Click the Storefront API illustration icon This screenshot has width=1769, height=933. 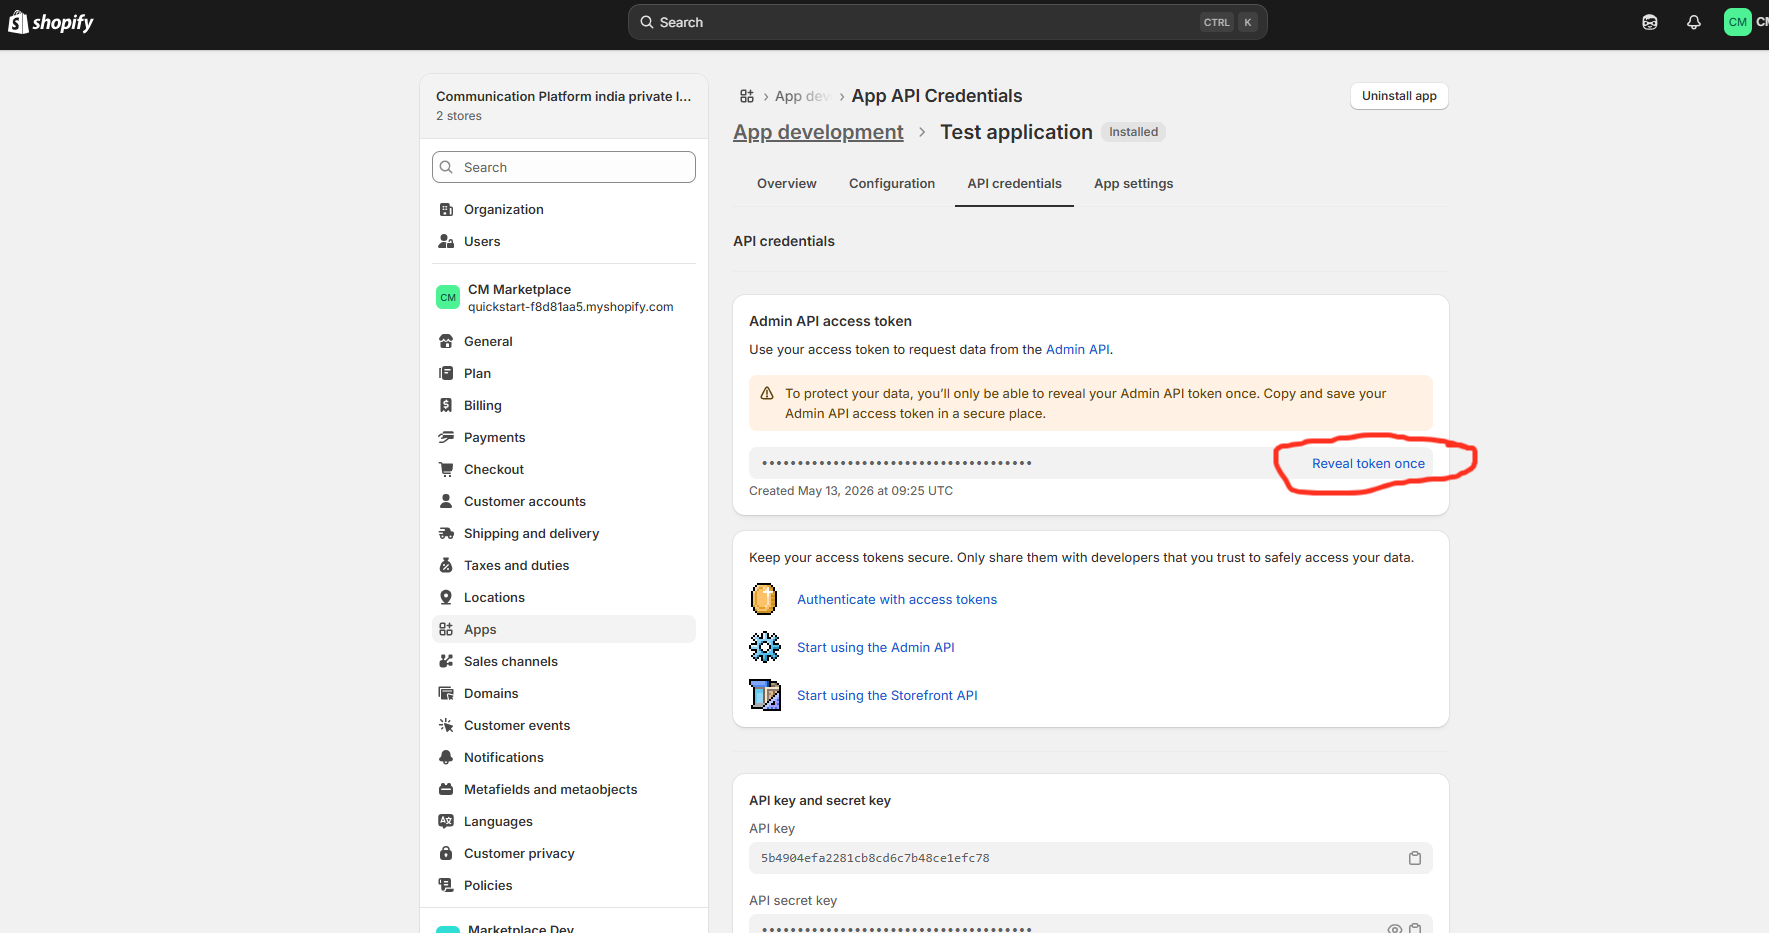point(765,695)
